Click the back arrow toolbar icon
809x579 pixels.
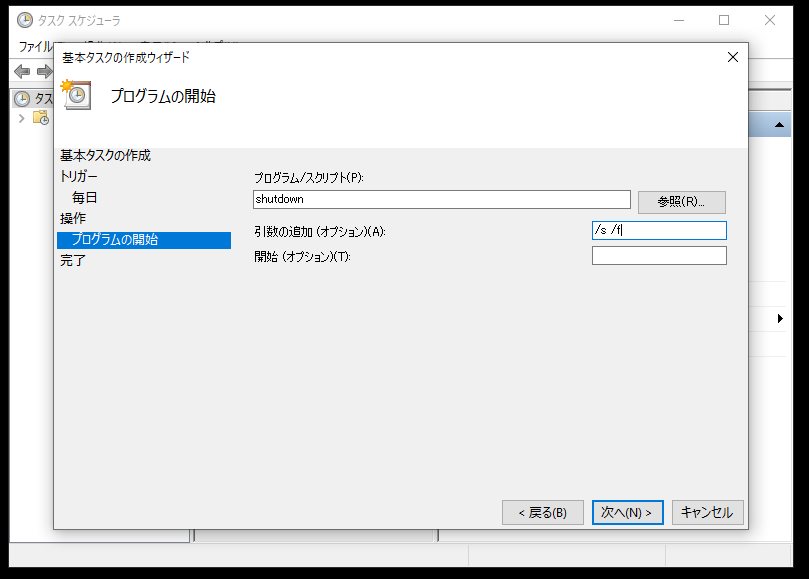click(x=22, y=71)
